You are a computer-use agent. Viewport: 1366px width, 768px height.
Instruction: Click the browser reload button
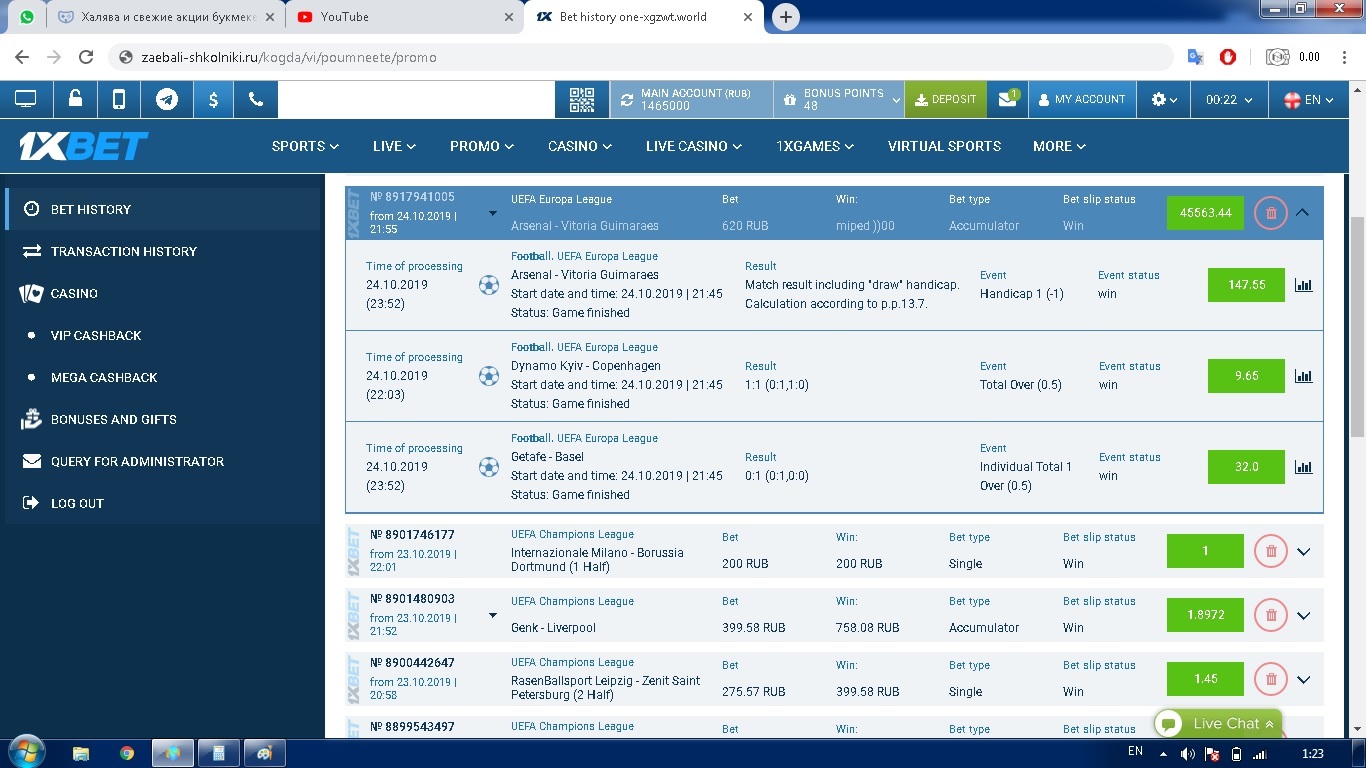[x=87, y=57]
